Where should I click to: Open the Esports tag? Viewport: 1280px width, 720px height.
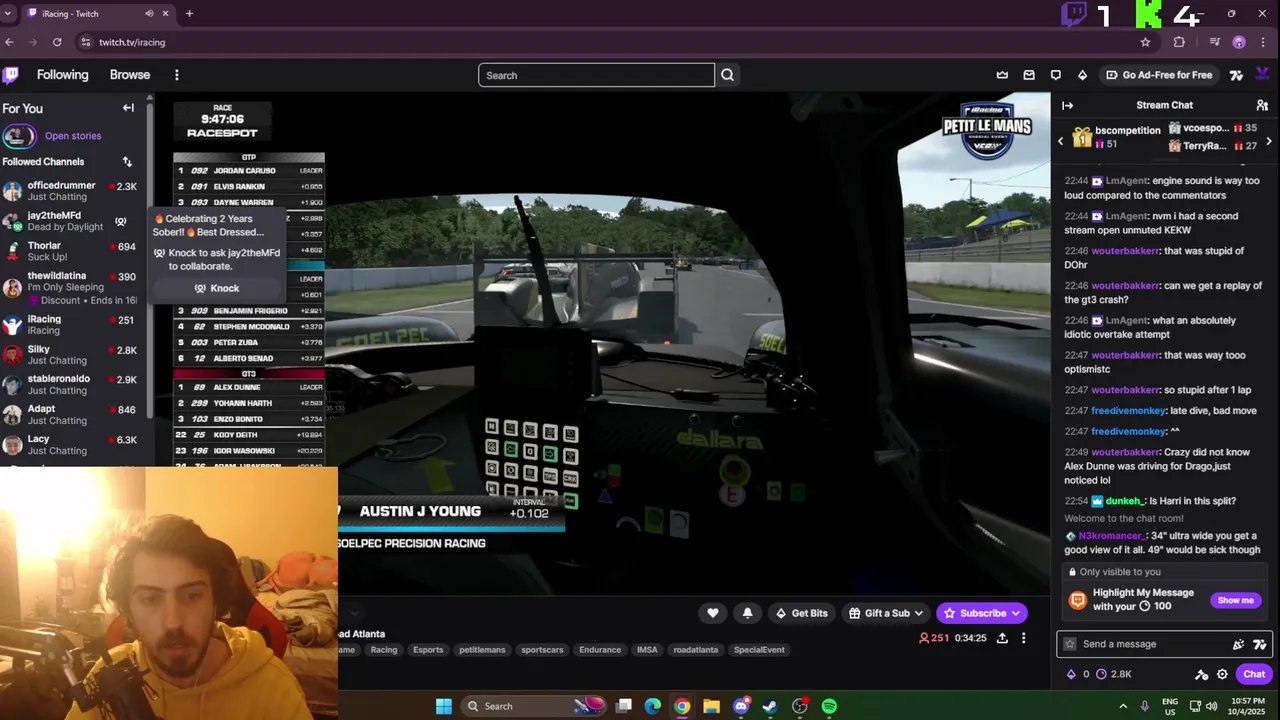pyautogui.click(x=428, y=650)
